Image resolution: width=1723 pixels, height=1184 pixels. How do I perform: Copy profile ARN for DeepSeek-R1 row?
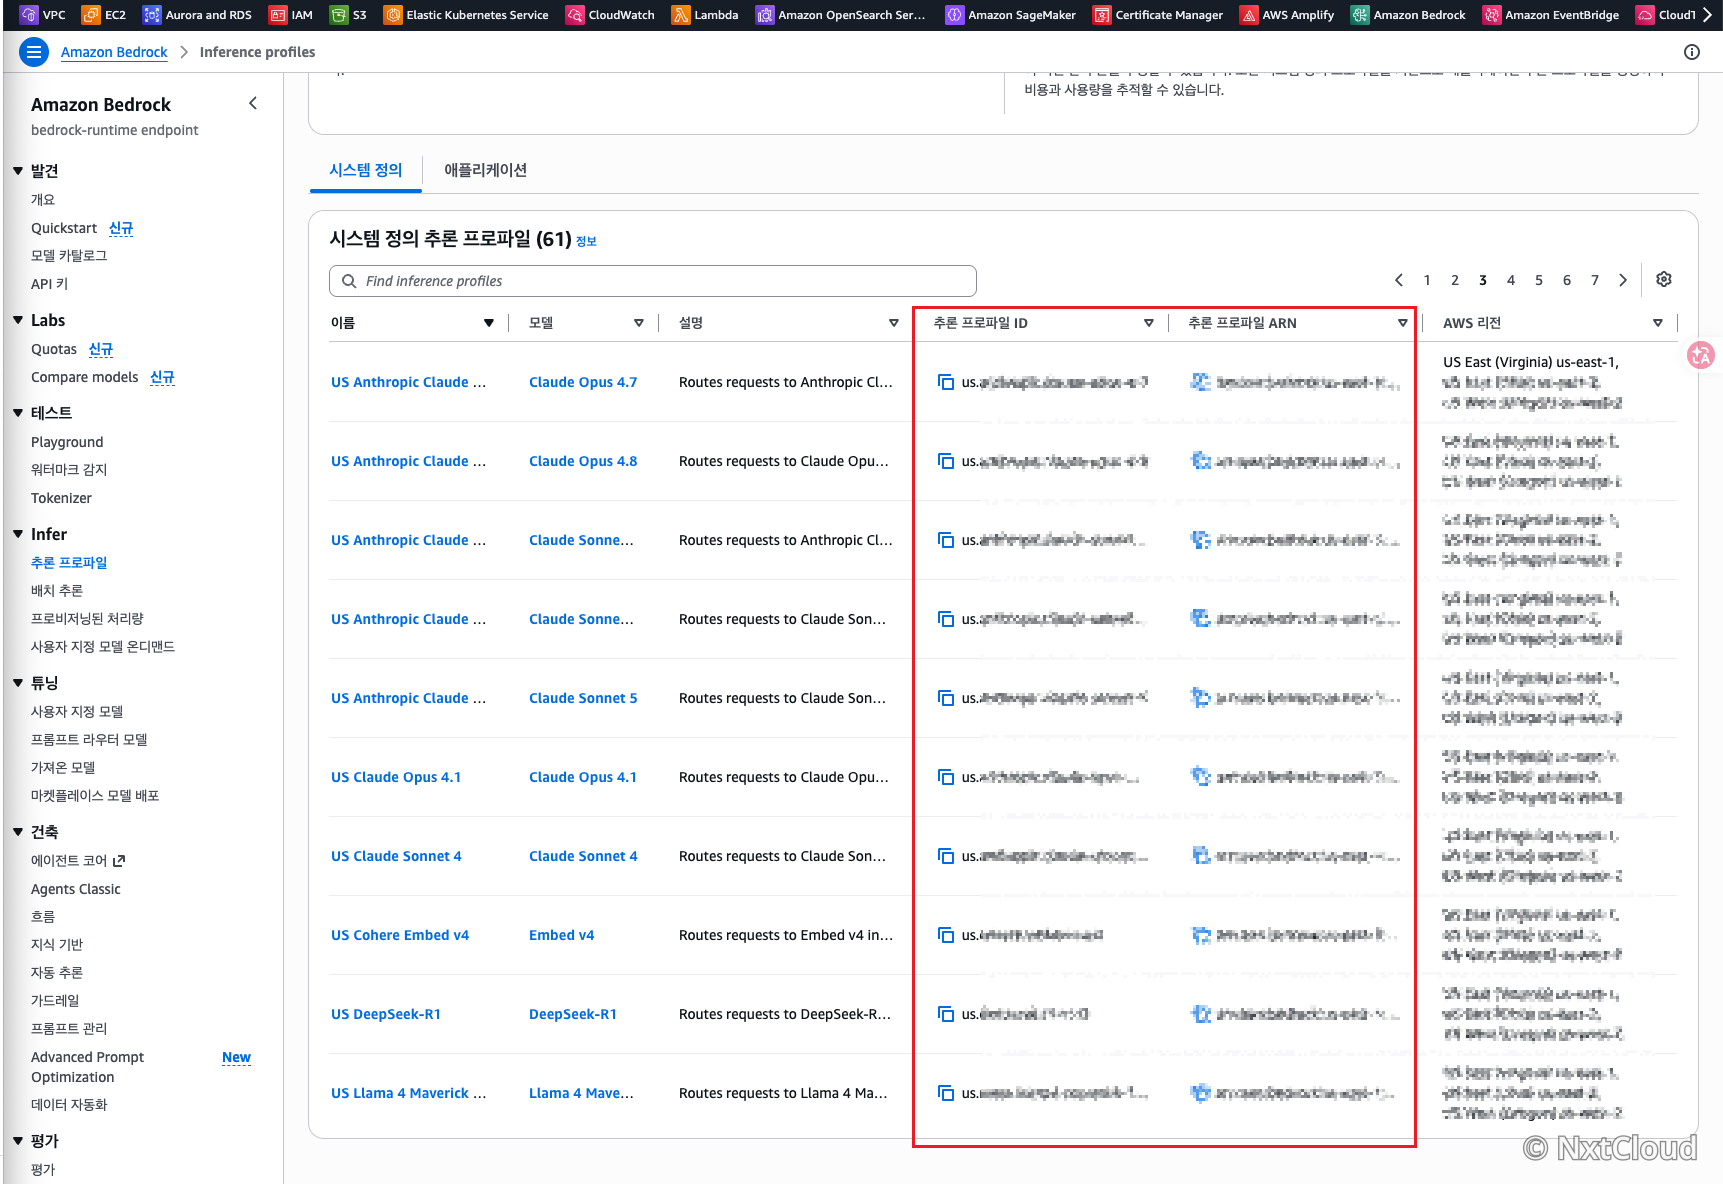click(1201, 1014)
